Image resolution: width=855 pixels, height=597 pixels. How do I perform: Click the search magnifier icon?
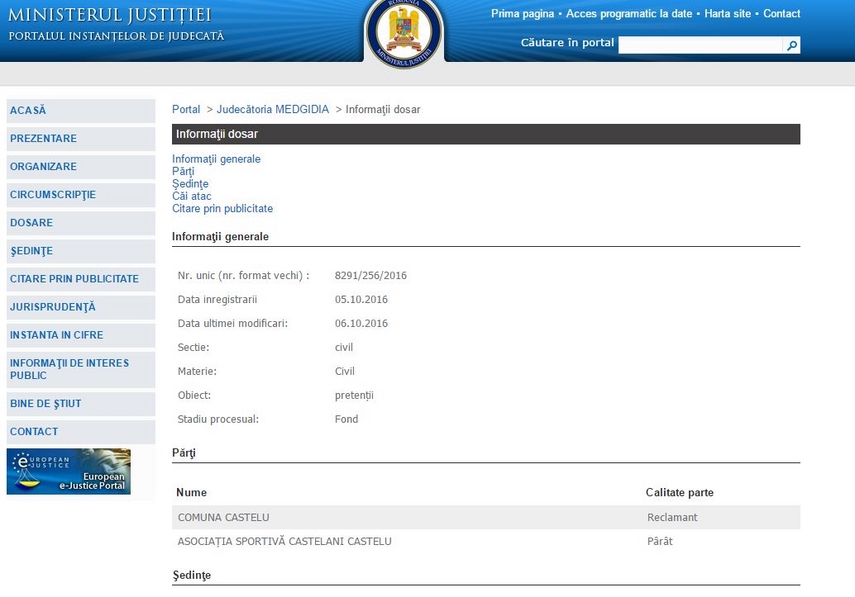tap(791, 45)
